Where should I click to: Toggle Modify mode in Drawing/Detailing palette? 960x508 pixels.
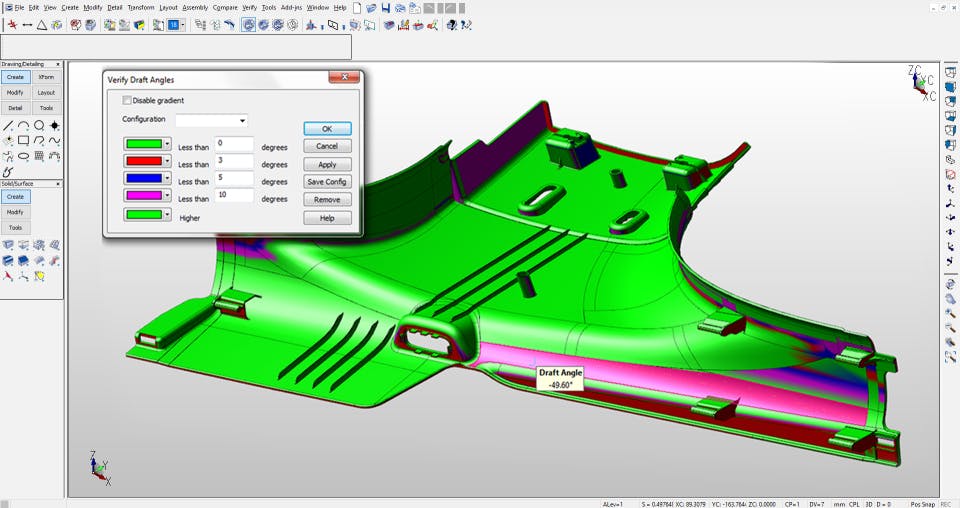[15, 92]
